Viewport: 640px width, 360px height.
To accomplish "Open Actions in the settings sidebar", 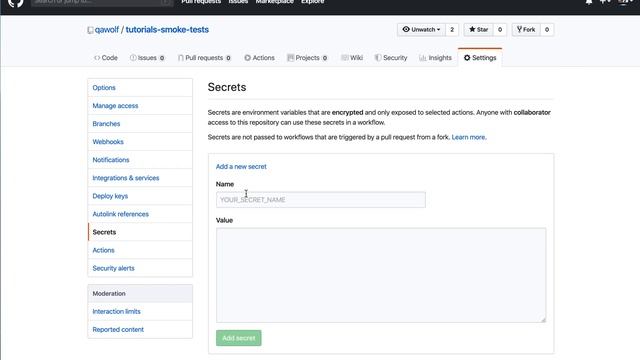I will (140, 250).
